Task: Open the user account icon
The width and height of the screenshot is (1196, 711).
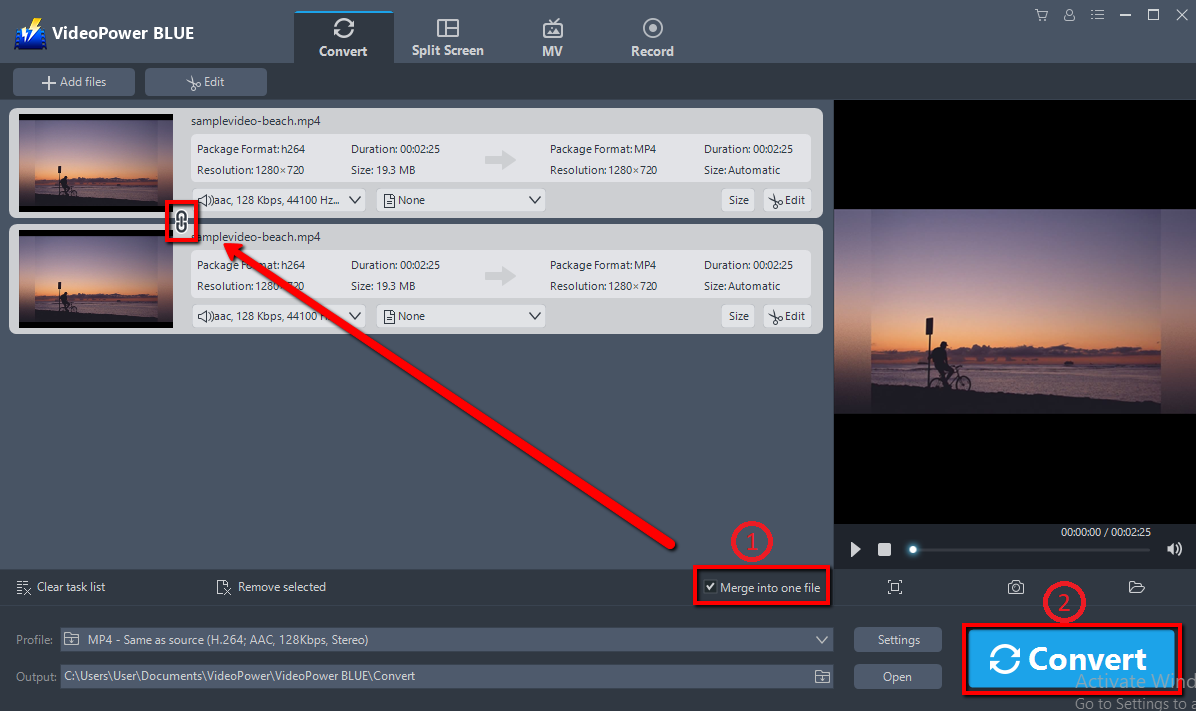Action: [x=1069, y=15]
